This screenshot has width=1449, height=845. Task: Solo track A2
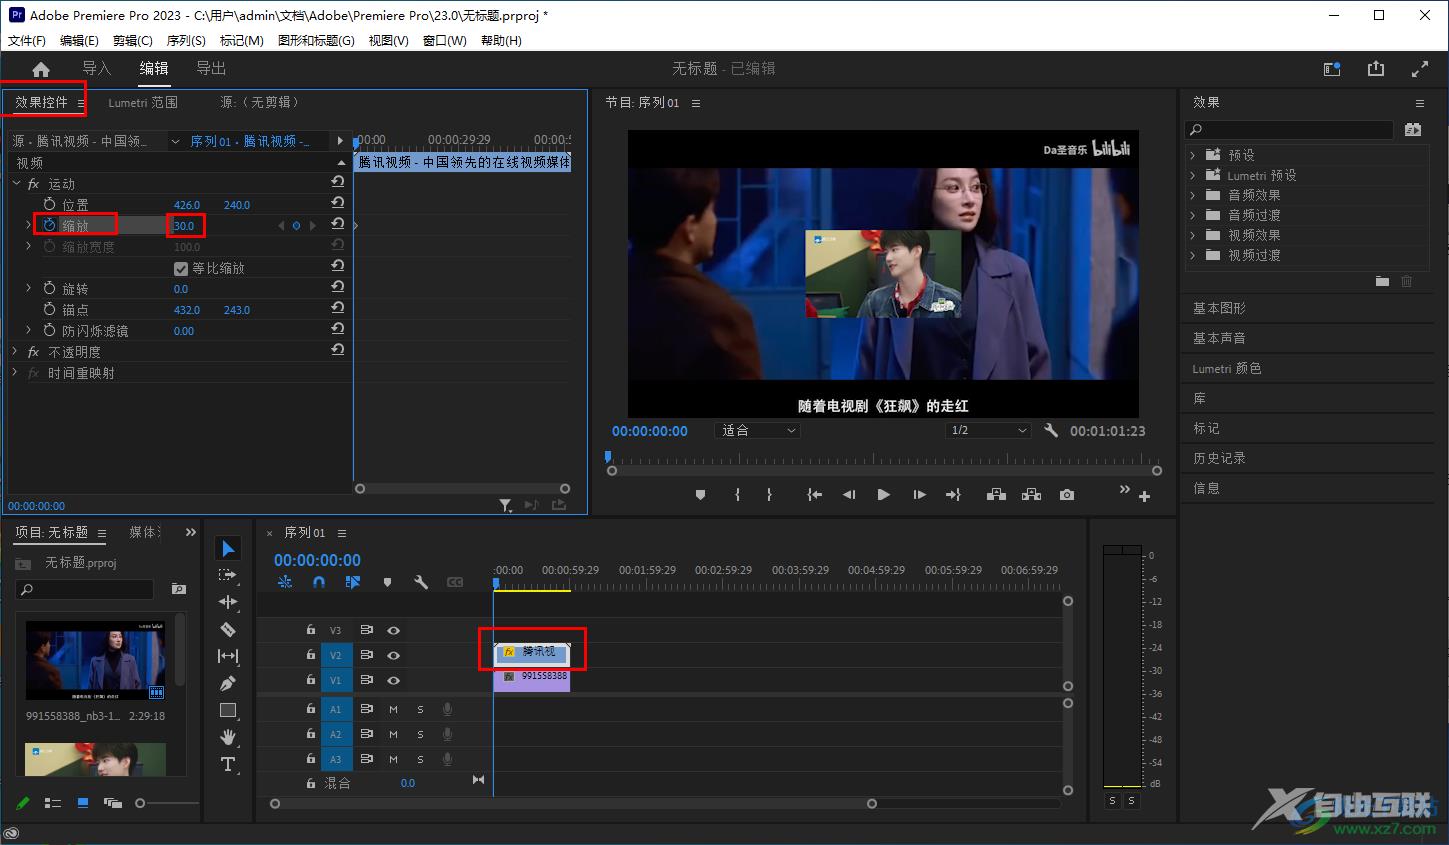pyautogui.click(x=420, y=734)
